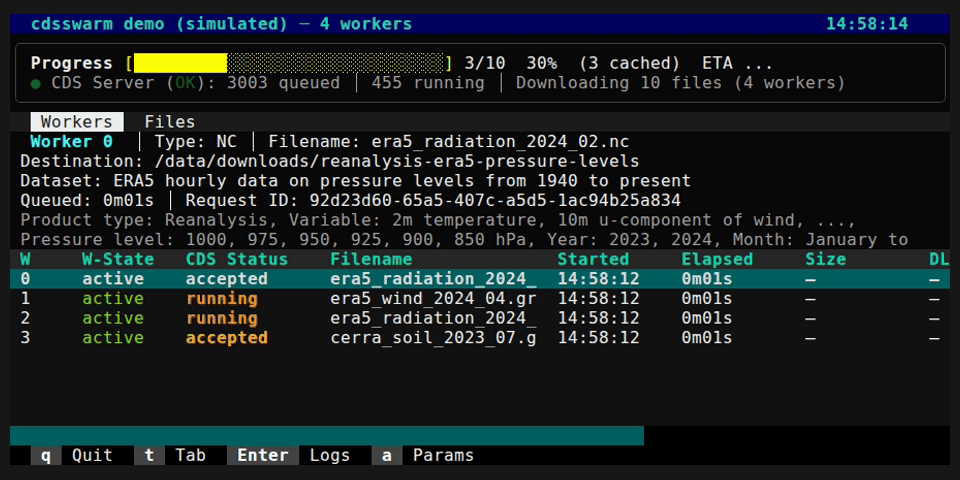The width and height of the screenshot is (960, 480).
Task: Click the teal horizontal scrollbar at bottom
Action: (x=327, y=435)
